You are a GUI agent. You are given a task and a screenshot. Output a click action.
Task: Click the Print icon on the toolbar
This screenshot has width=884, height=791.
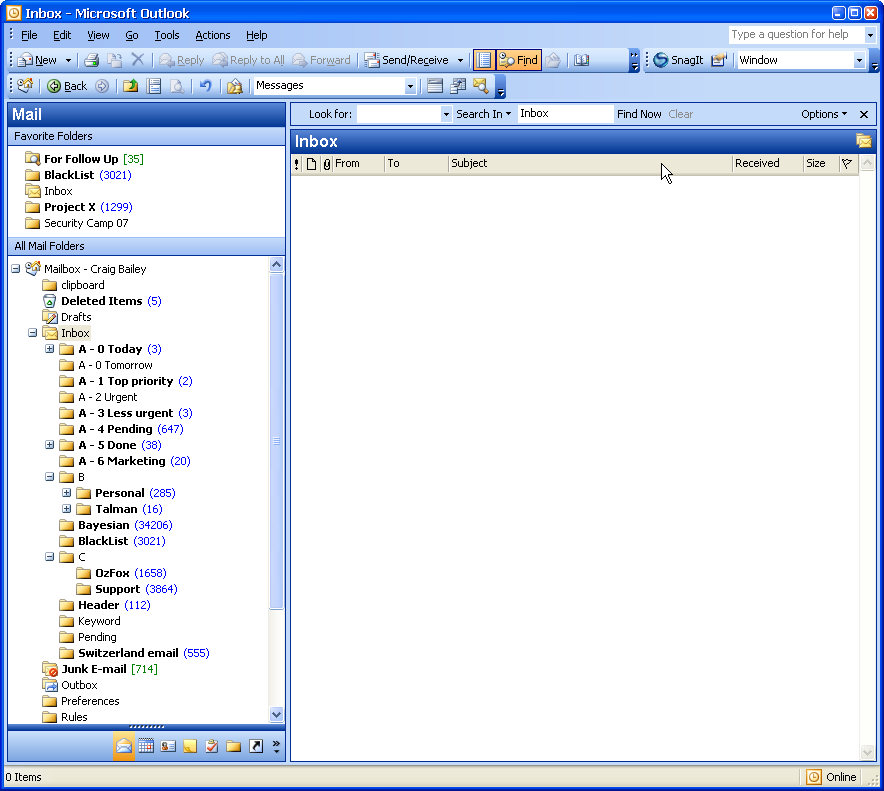coord(90,60)
